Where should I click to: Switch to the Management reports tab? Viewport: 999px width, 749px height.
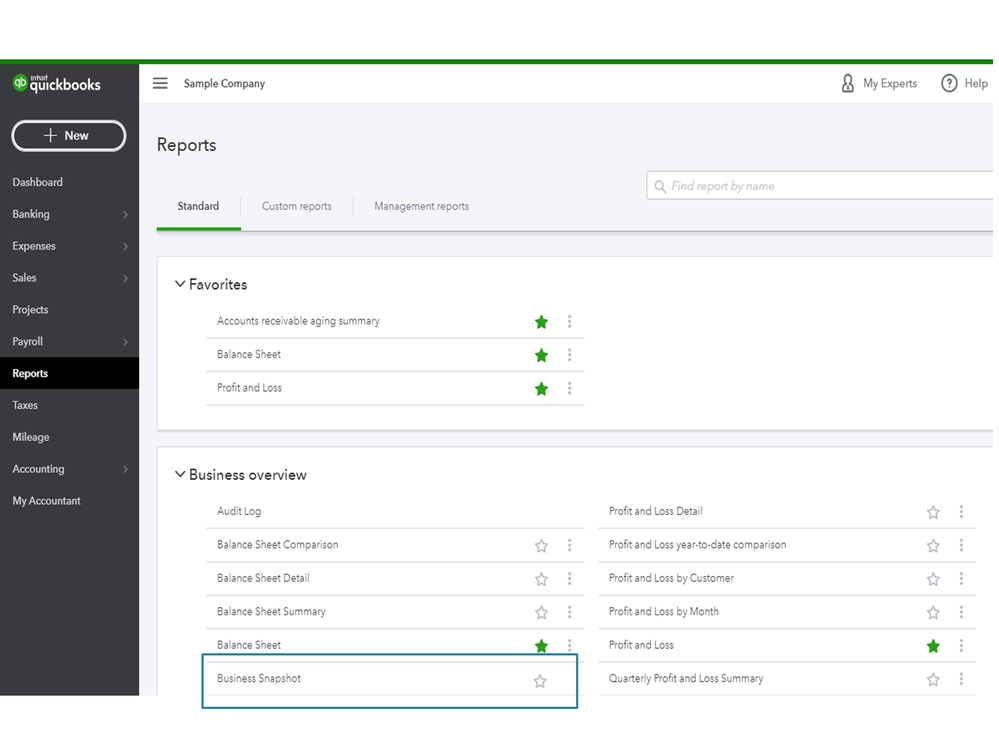point(421,206)
